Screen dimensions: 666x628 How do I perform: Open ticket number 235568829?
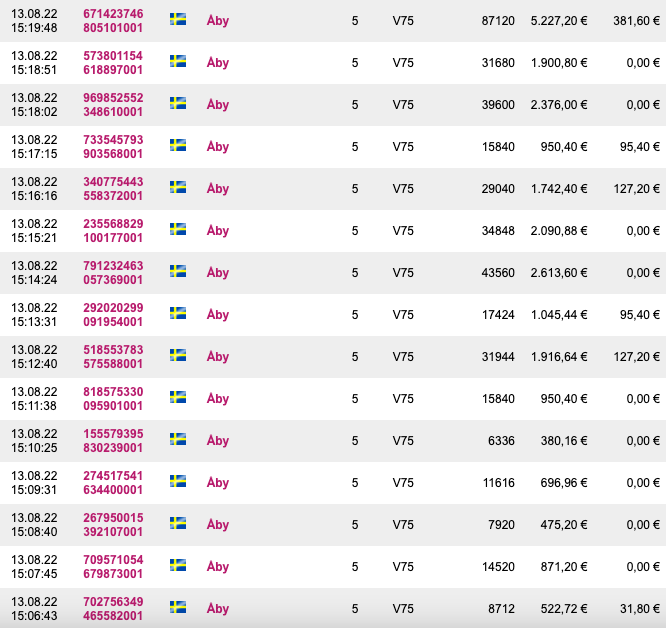[113, 224]
